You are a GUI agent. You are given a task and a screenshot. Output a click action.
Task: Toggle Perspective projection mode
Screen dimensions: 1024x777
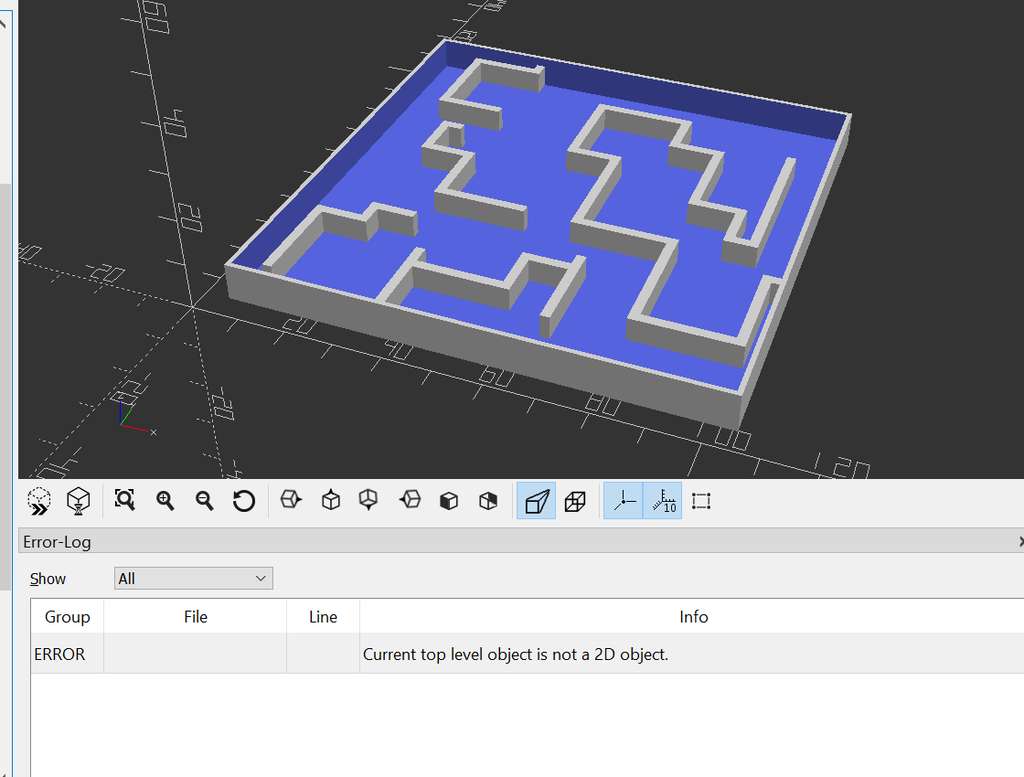[x=536, y=501]
